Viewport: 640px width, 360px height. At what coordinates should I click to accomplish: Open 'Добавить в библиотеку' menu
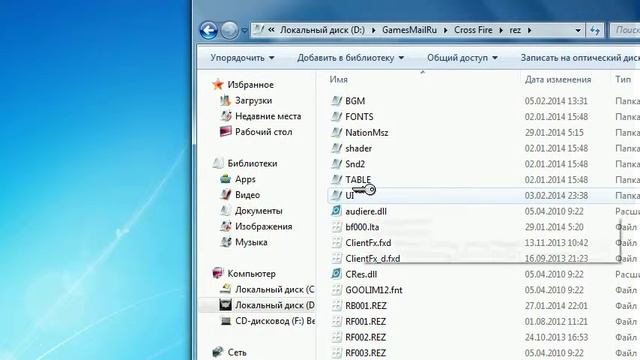350,58
